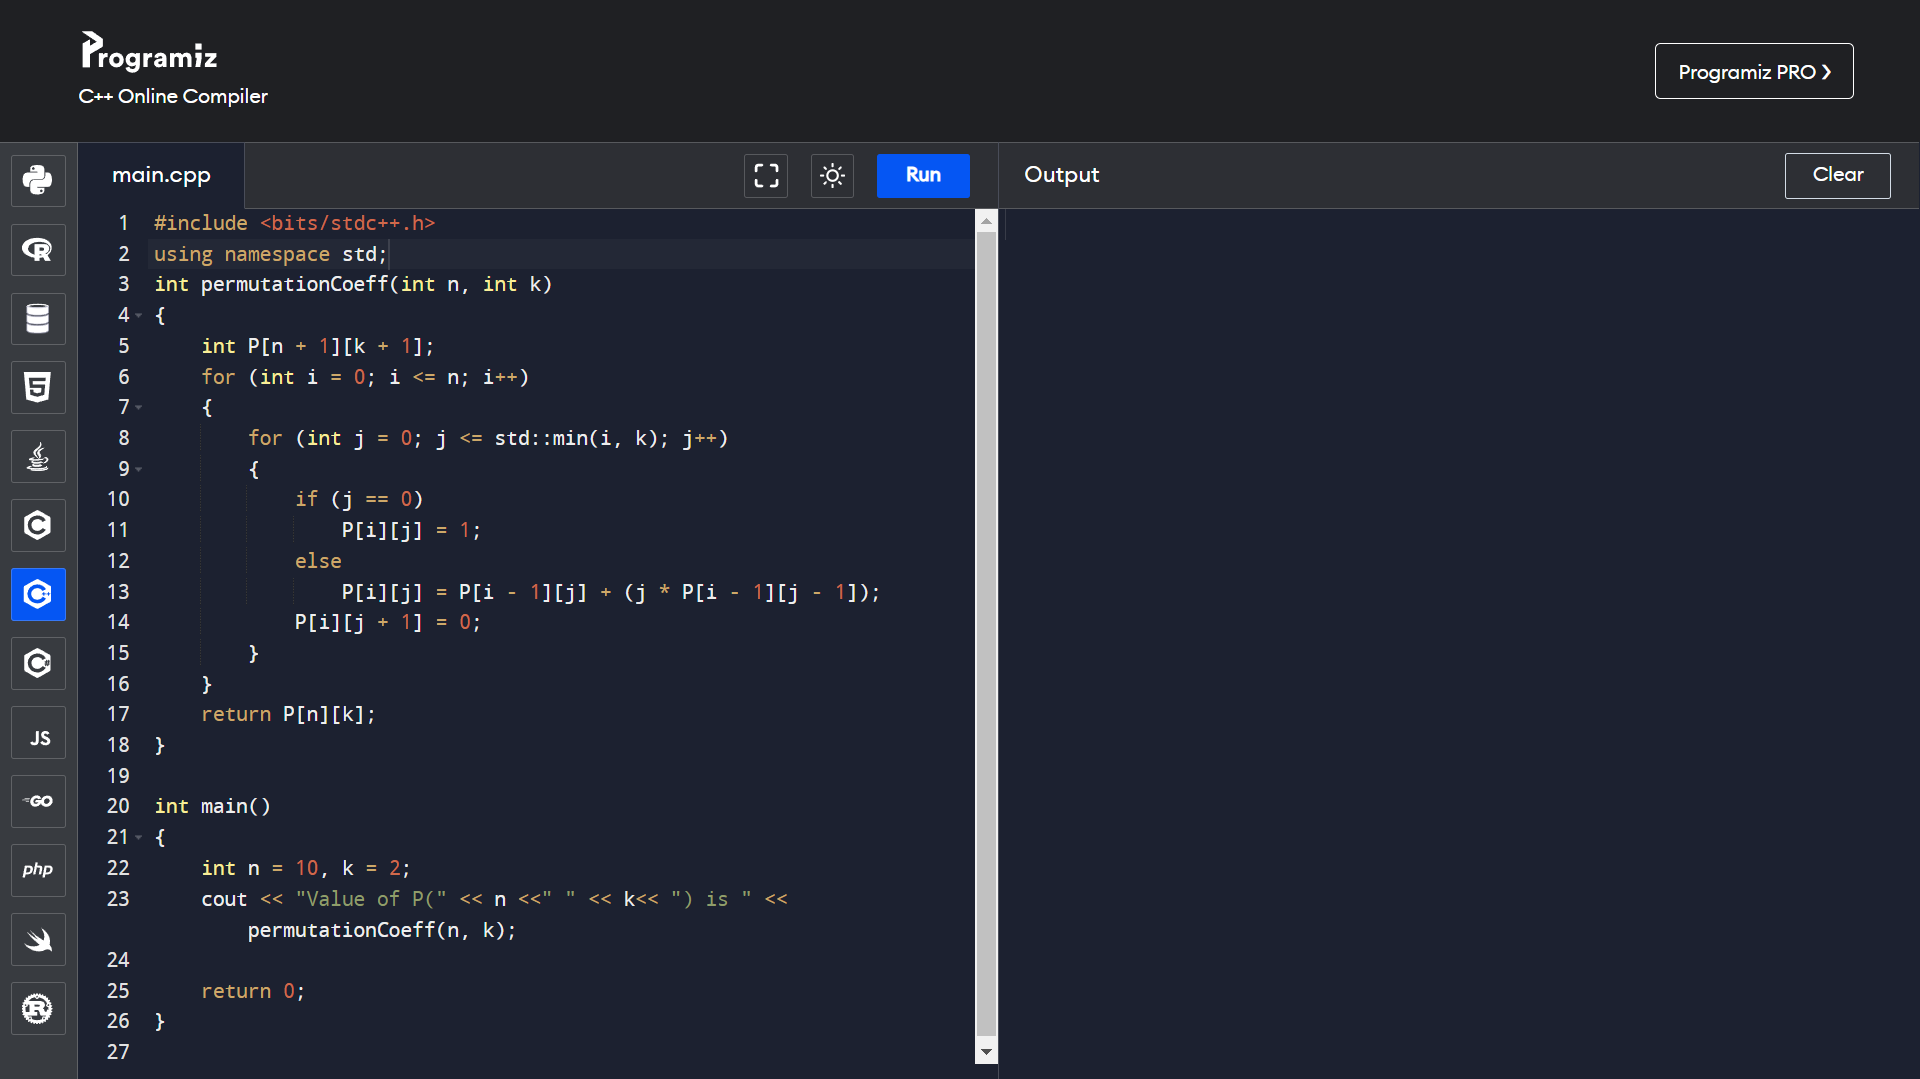Screen dimensions: 1920x1079
Task: Clear the output panel
Action: (x=1837, y=175)
